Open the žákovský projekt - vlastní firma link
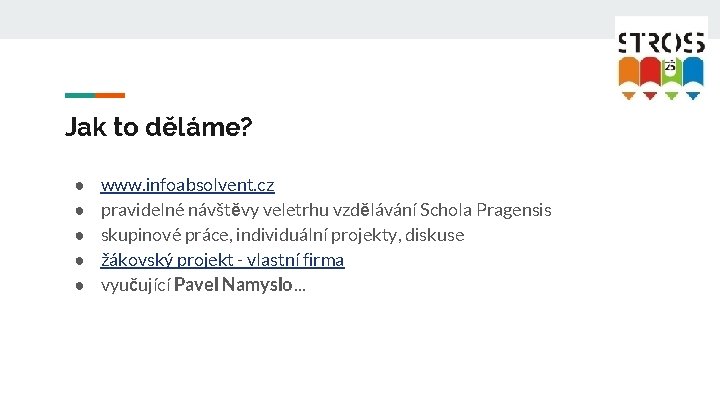 223,260
